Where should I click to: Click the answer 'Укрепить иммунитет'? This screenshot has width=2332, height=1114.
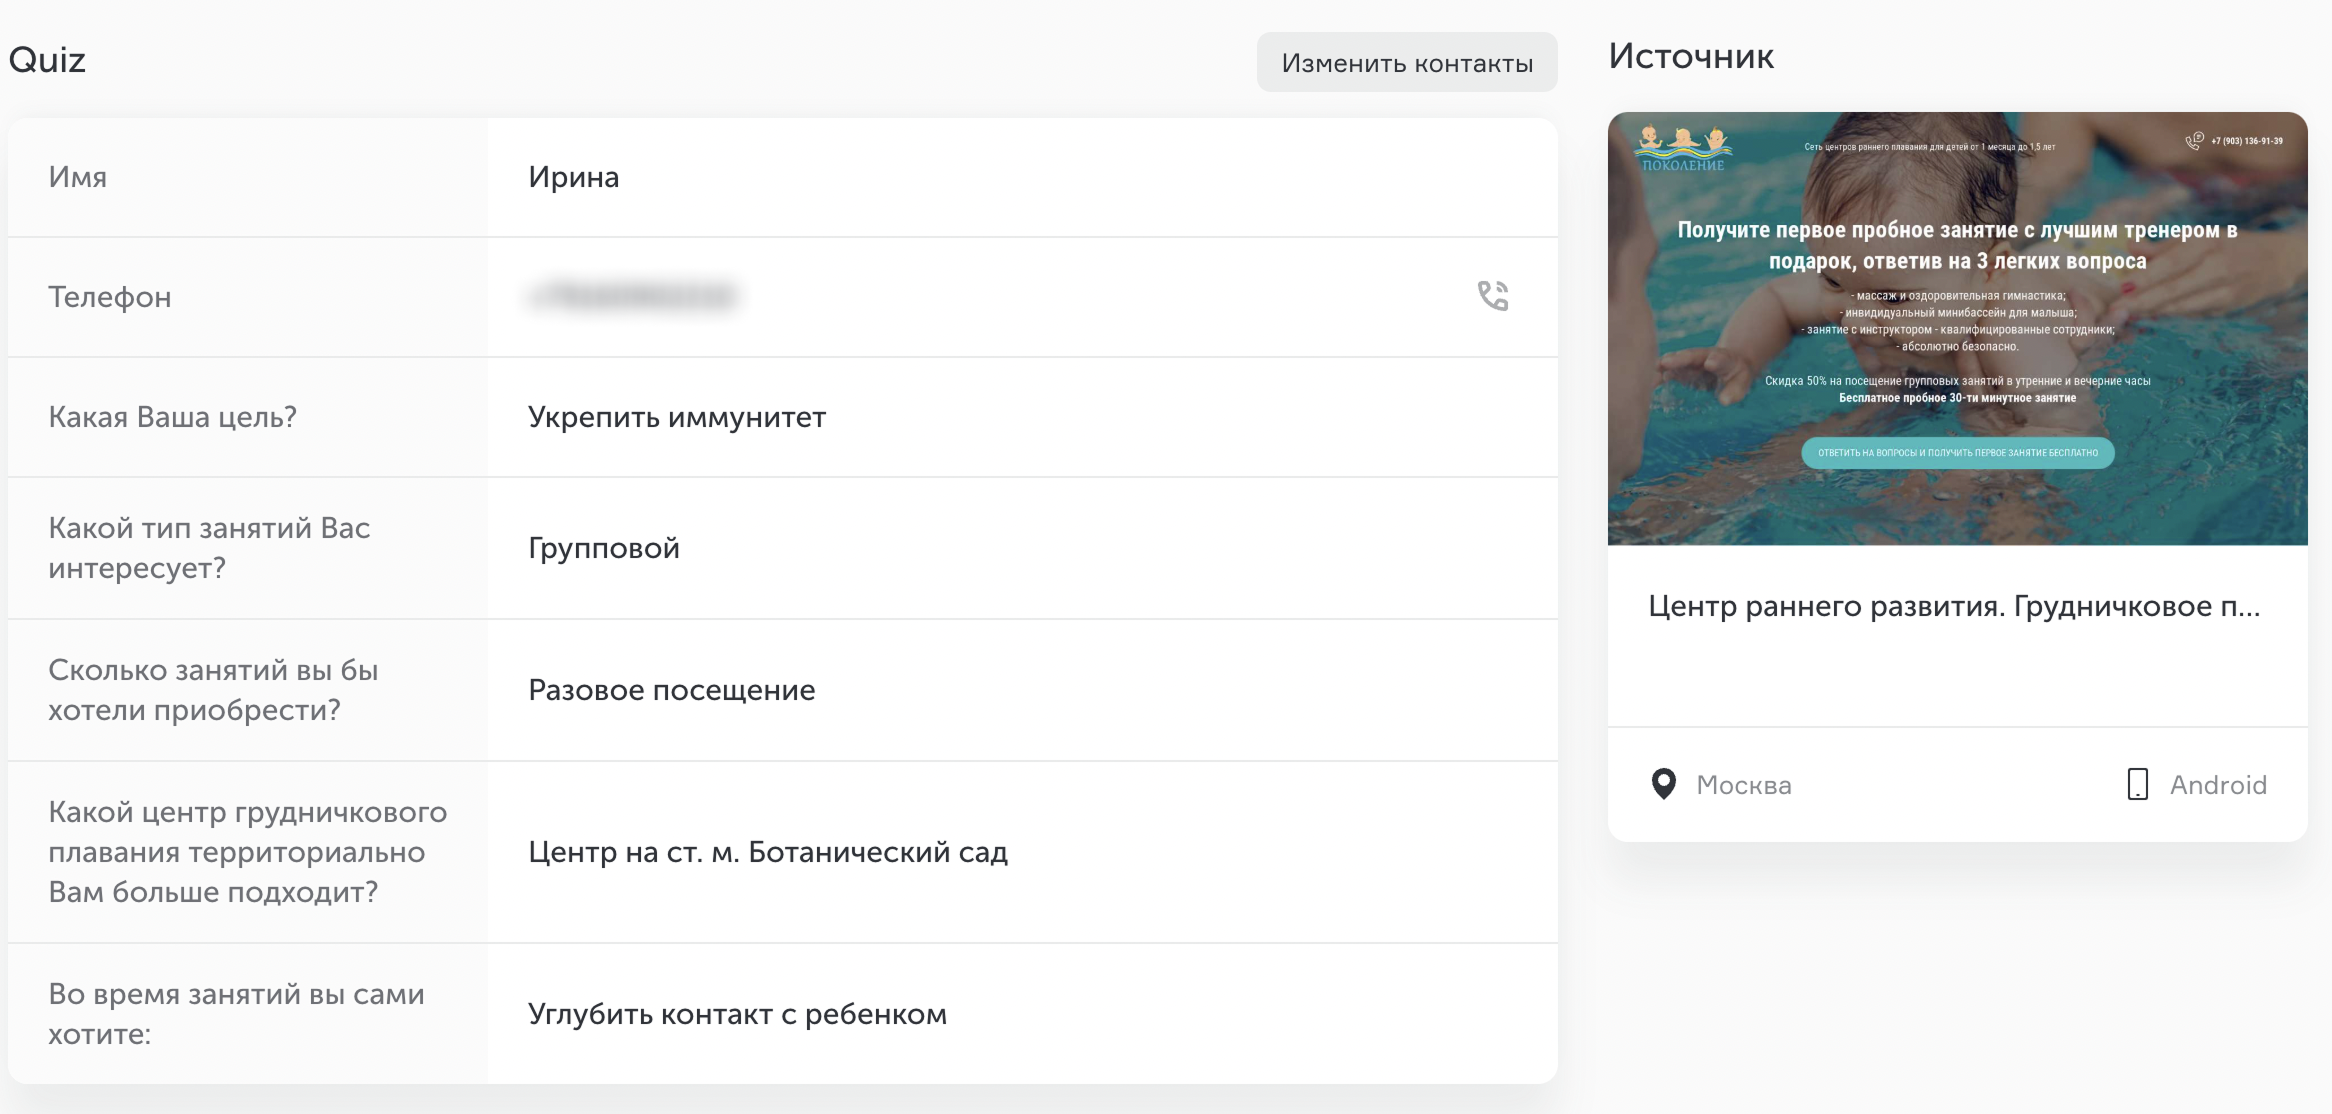(x=677, y=417)
